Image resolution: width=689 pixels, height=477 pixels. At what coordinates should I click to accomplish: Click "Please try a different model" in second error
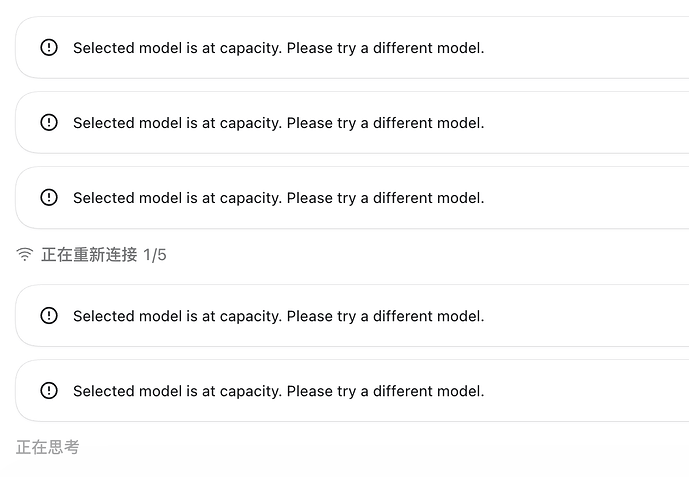pos(385,123)
